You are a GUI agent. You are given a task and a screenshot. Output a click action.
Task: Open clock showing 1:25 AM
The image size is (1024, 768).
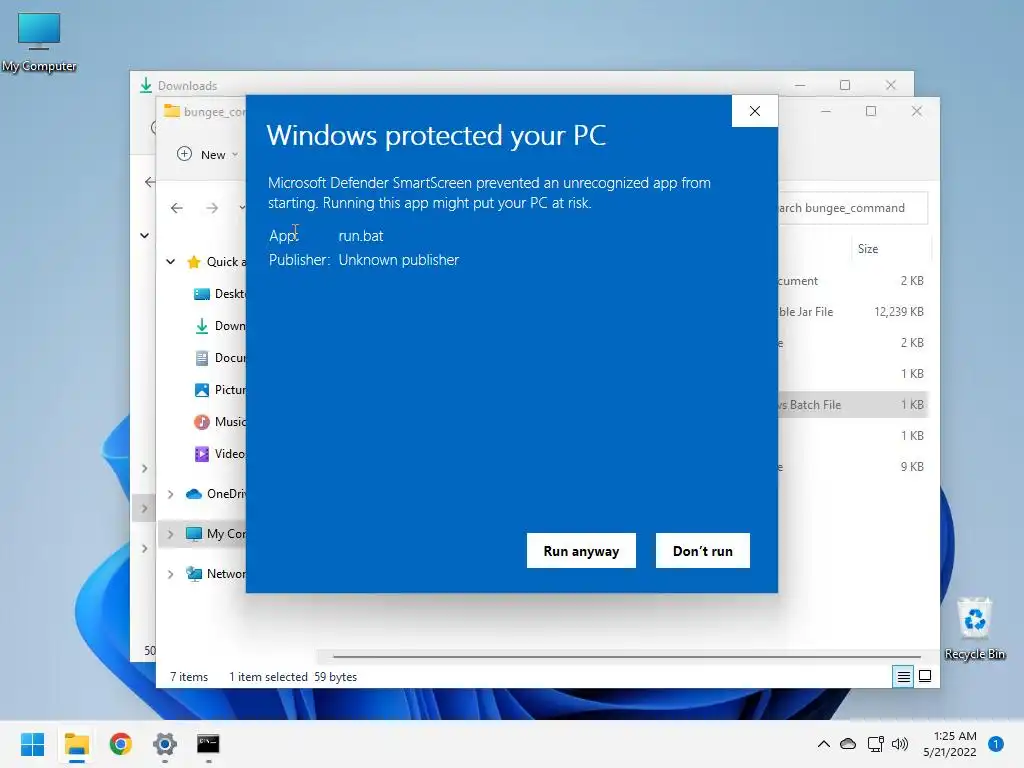pyautogui.click(x=950, y=744)
